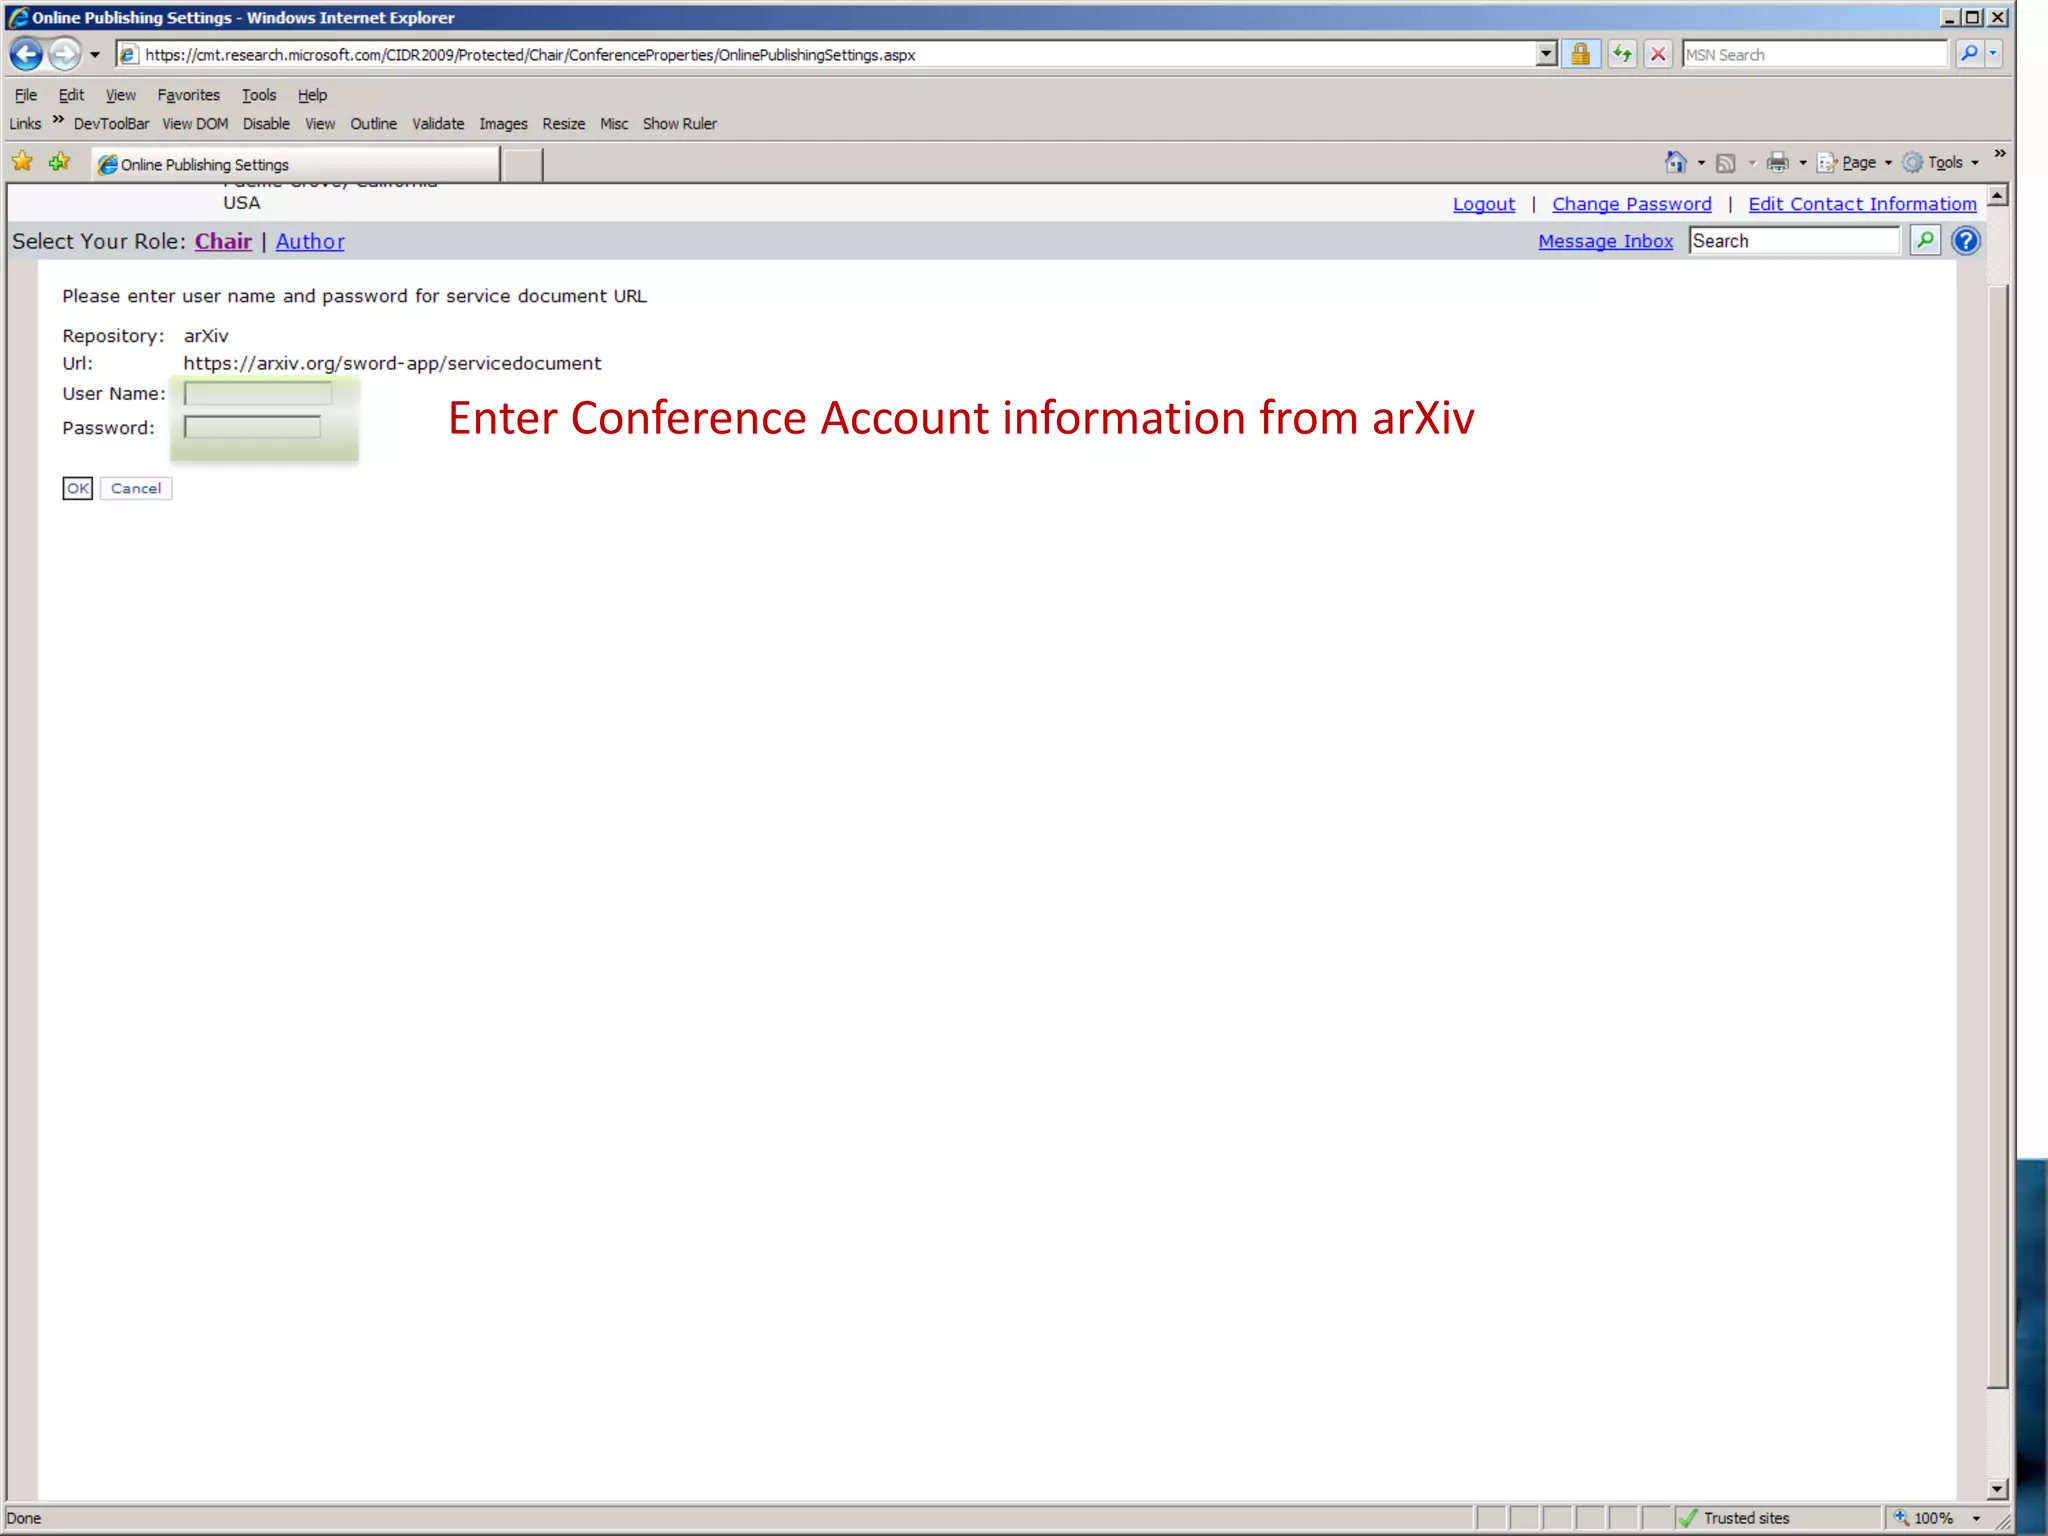Click the Refresh page icon
2048x1536 pixels.
(x=1622, y=54)
